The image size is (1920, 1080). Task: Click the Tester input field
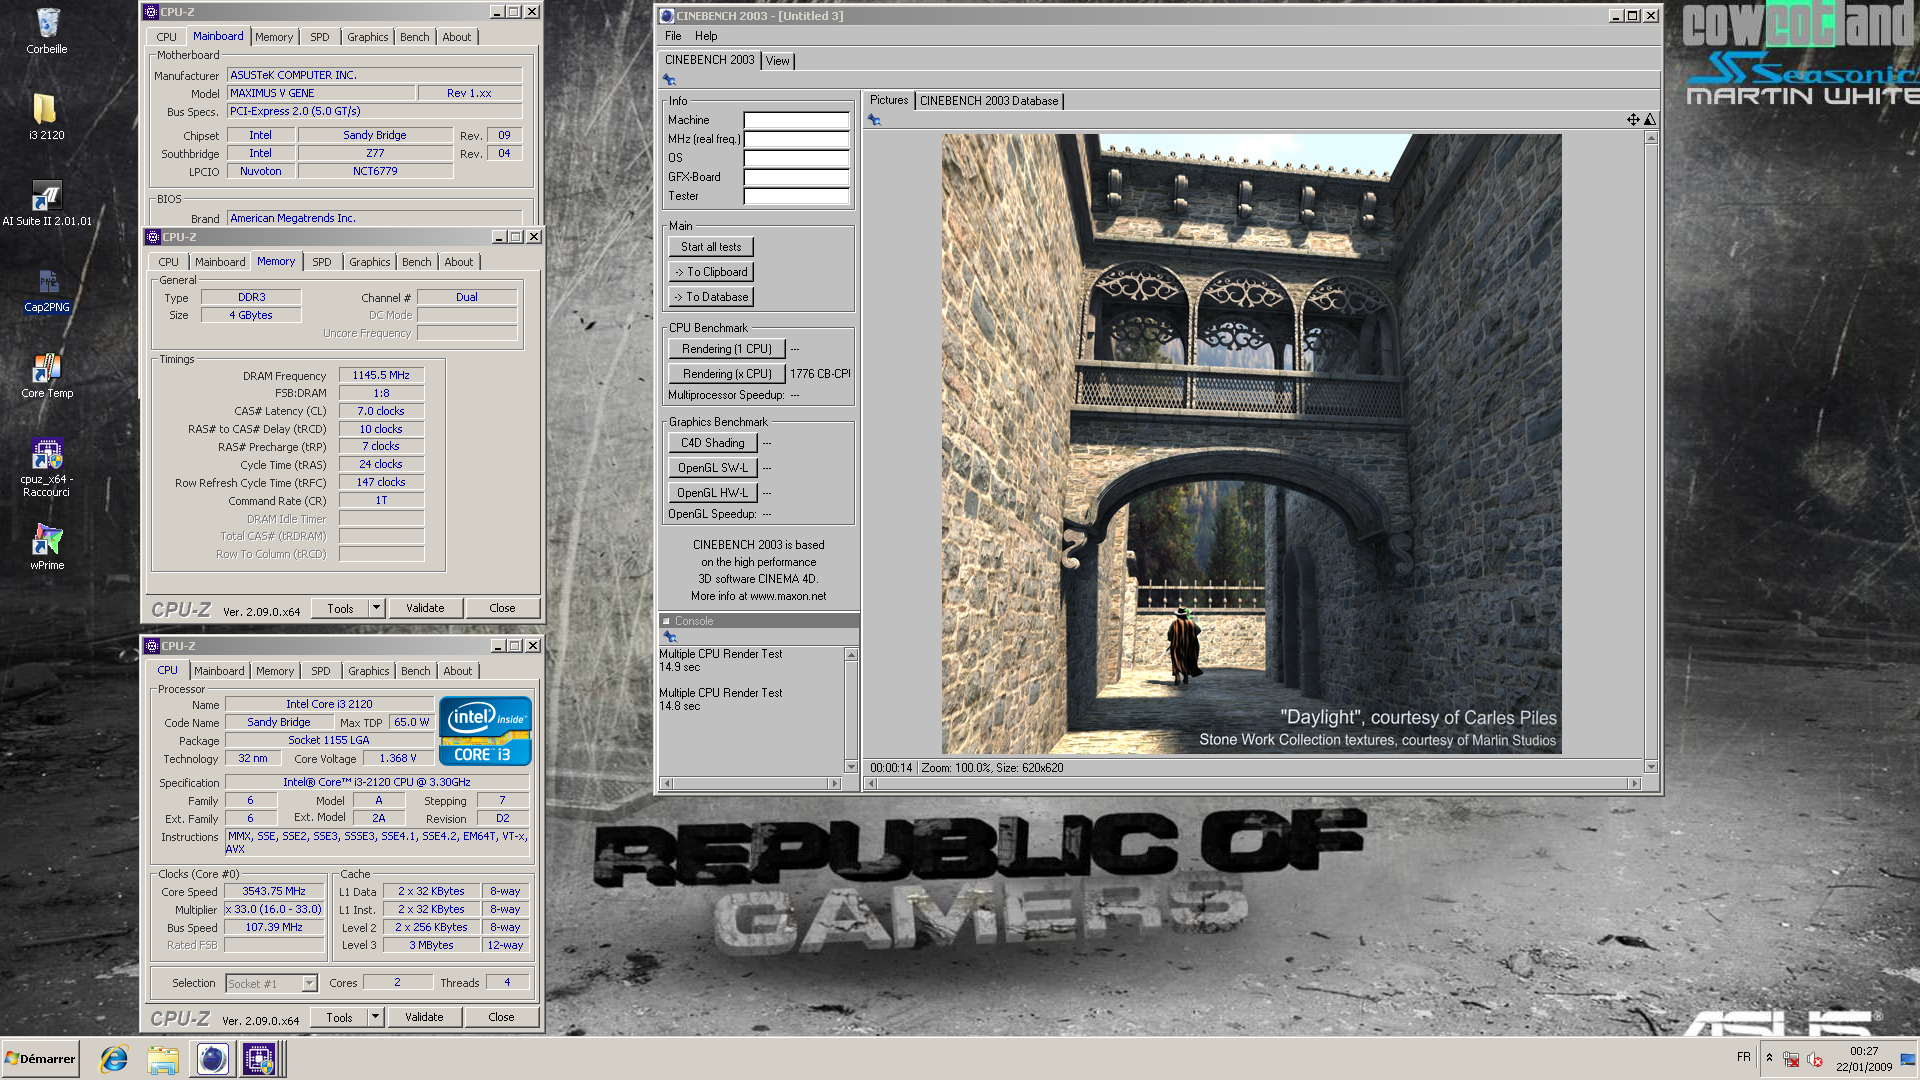click(796, 196)
